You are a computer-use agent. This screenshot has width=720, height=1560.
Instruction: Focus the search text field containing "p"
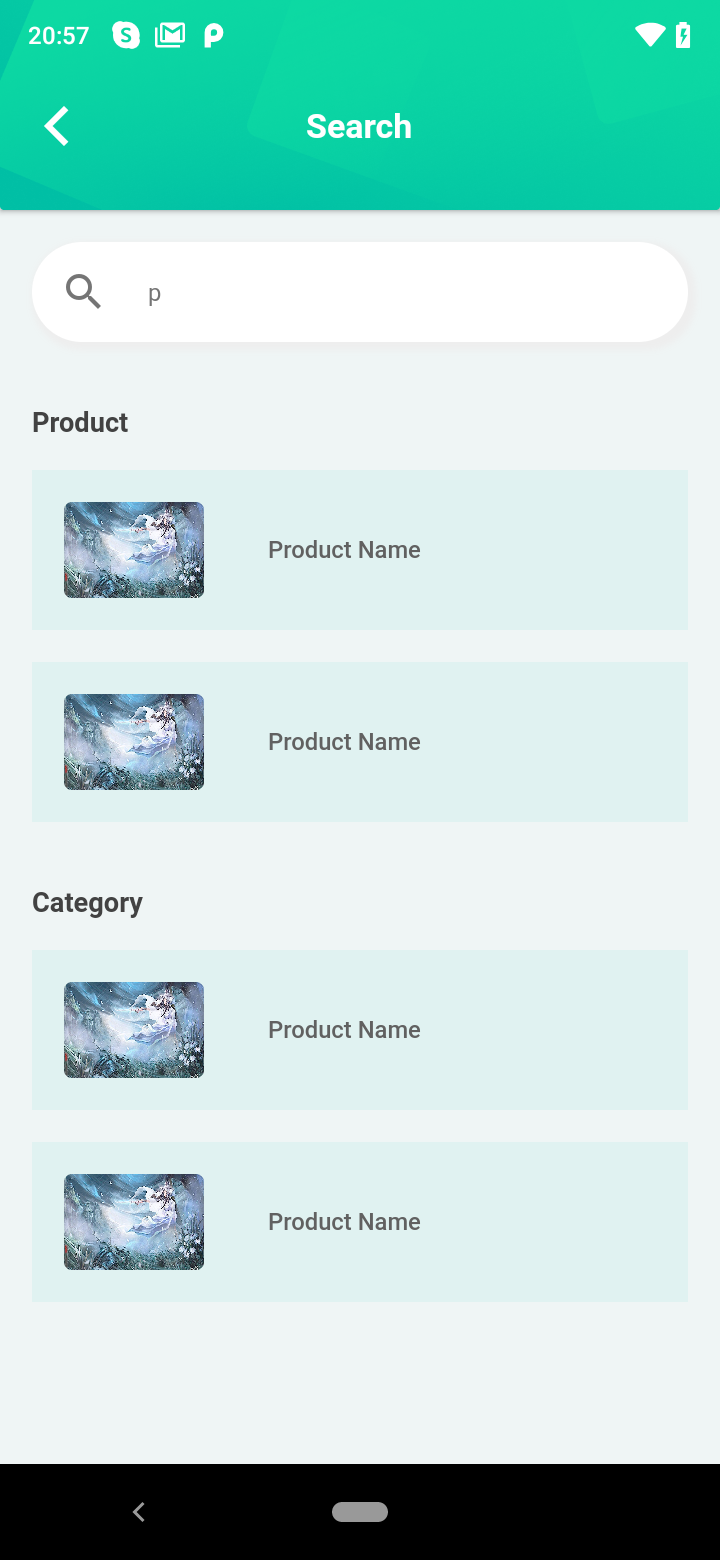click(x=400, y=293)
